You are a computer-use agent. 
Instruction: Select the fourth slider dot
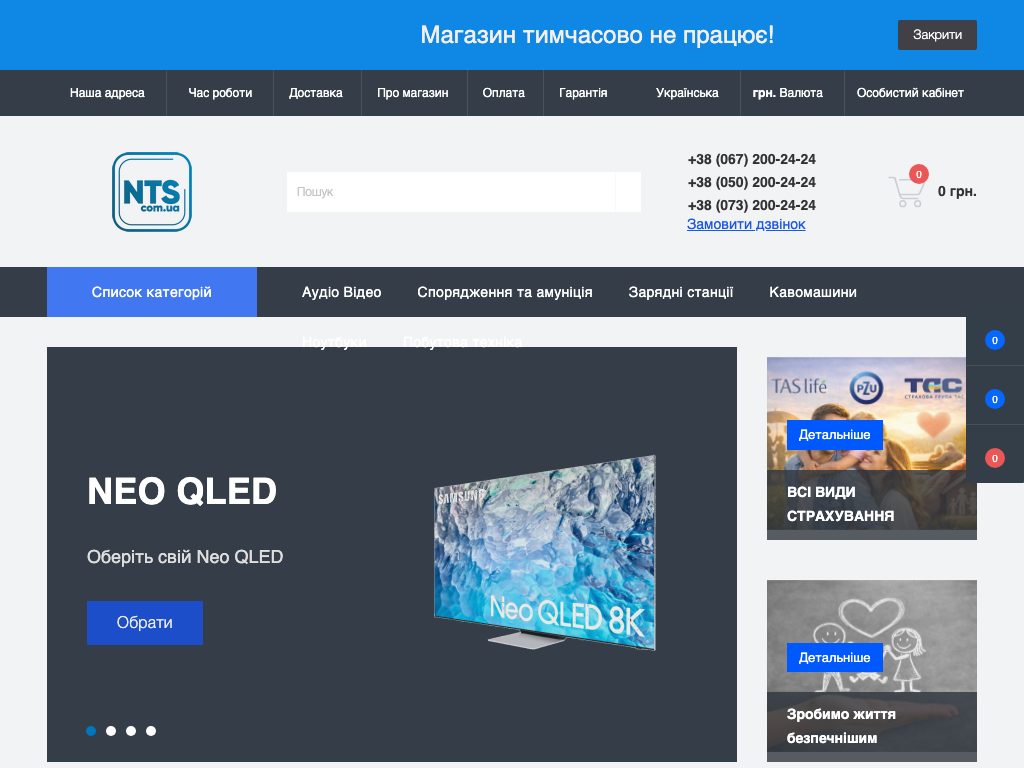tap(151, 731)
